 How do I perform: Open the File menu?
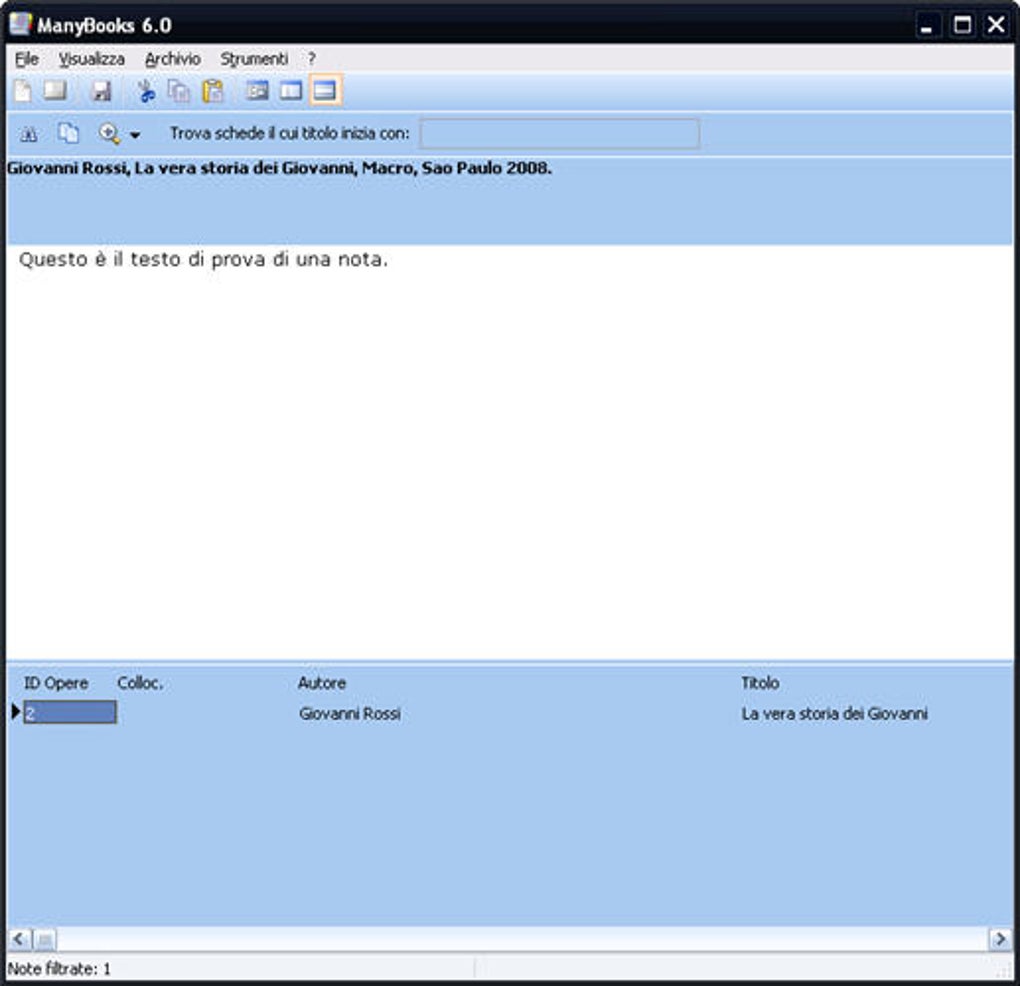click(x=25, y=59)
